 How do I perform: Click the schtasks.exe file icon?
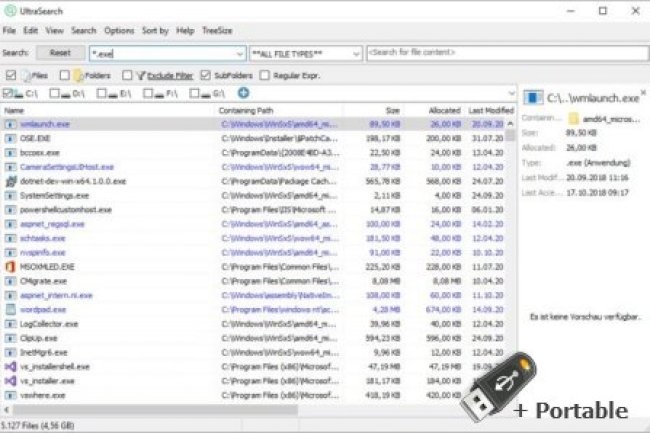coord(10,238)
